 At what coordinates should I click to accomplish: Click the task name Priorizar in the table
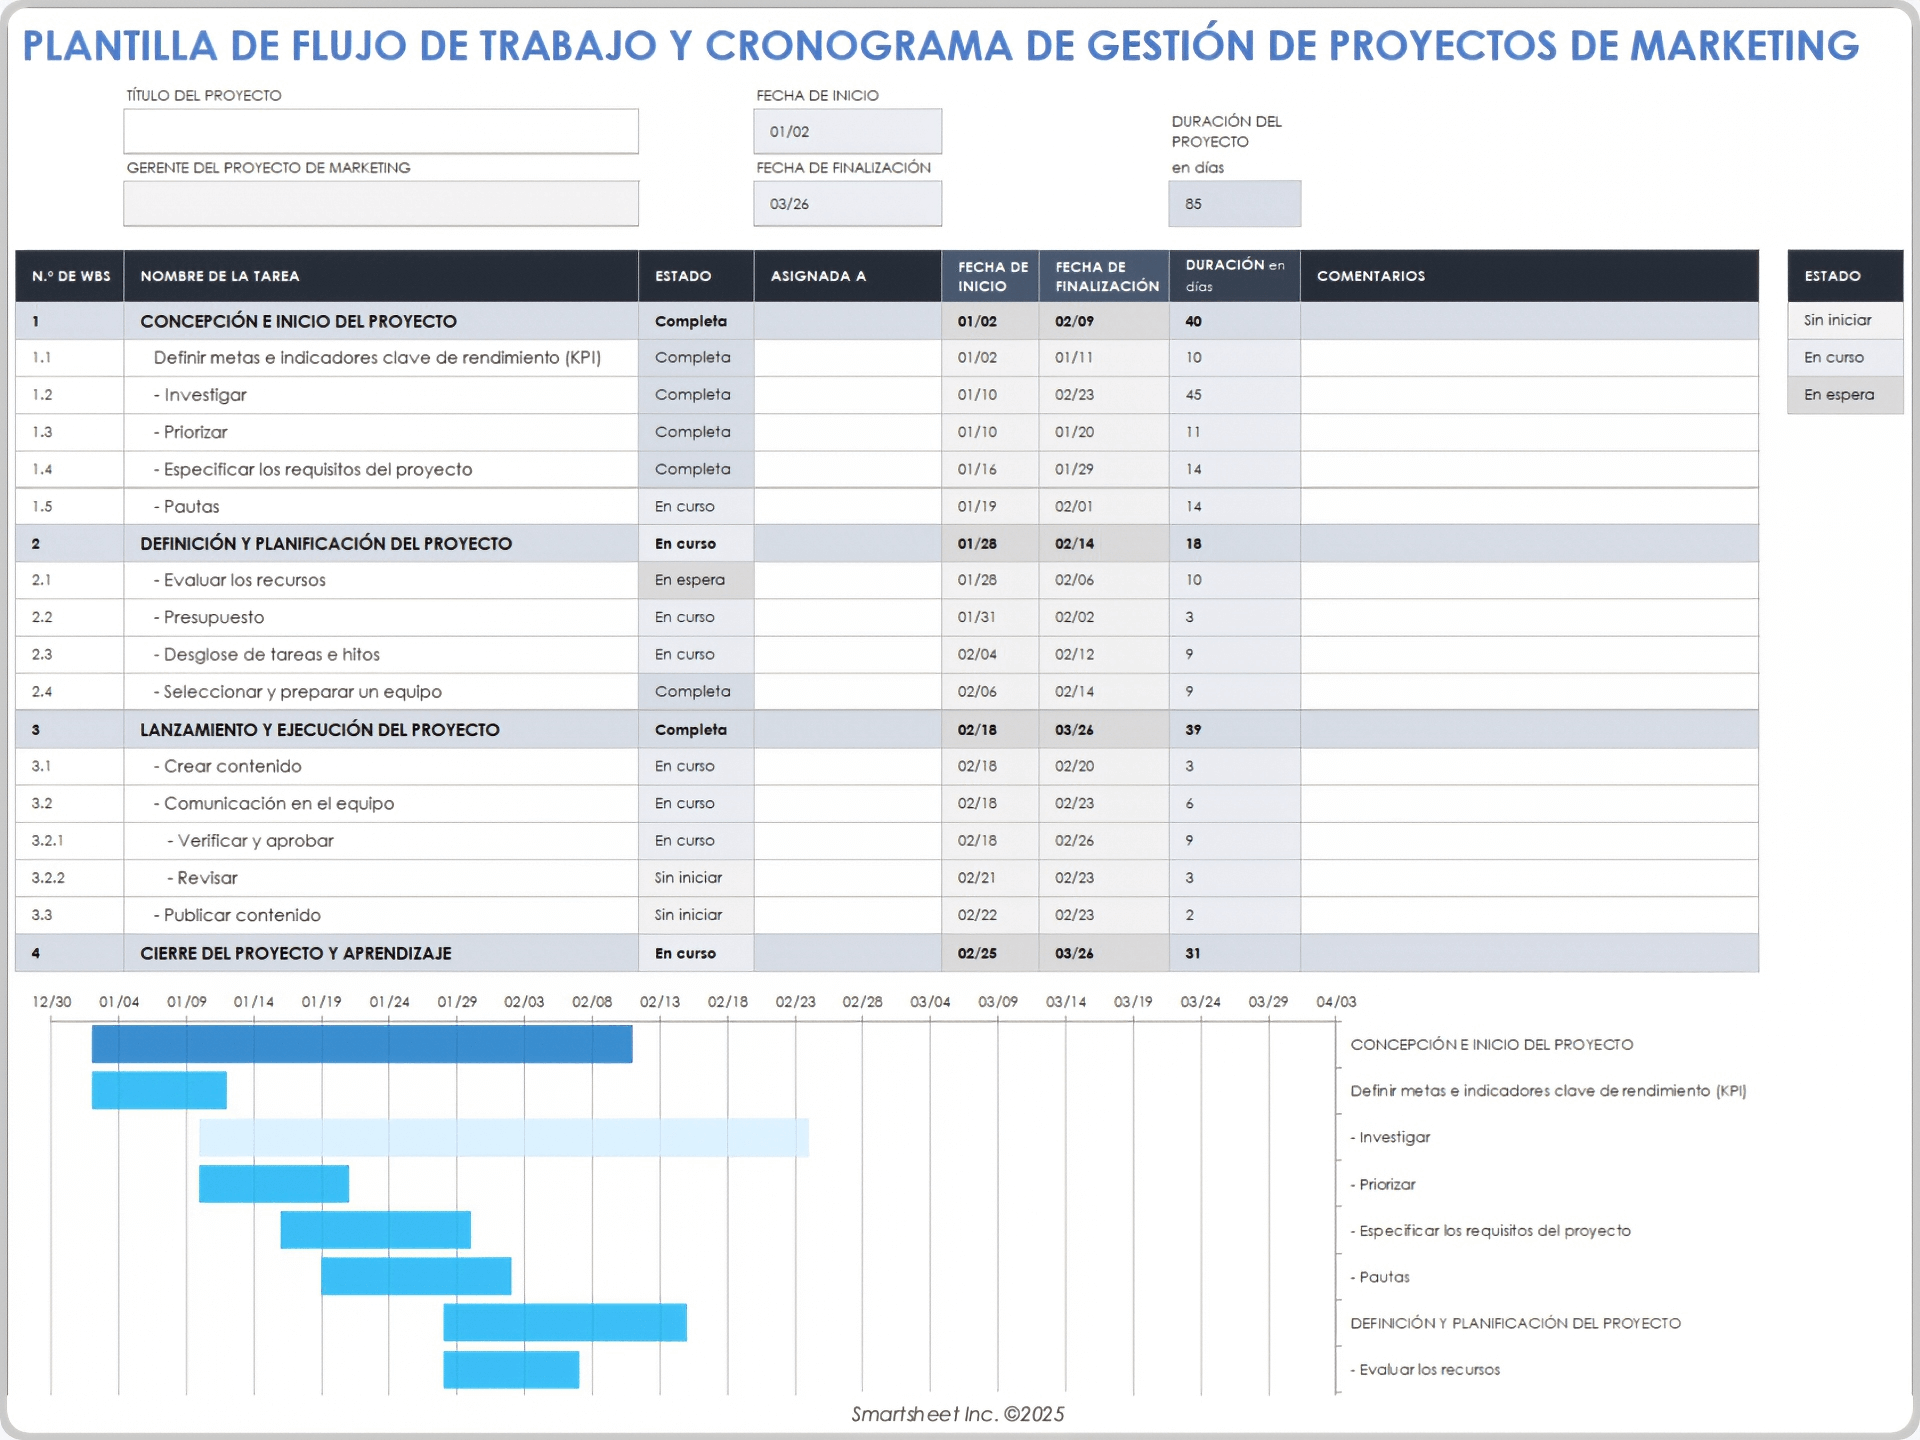coord(190,432)
